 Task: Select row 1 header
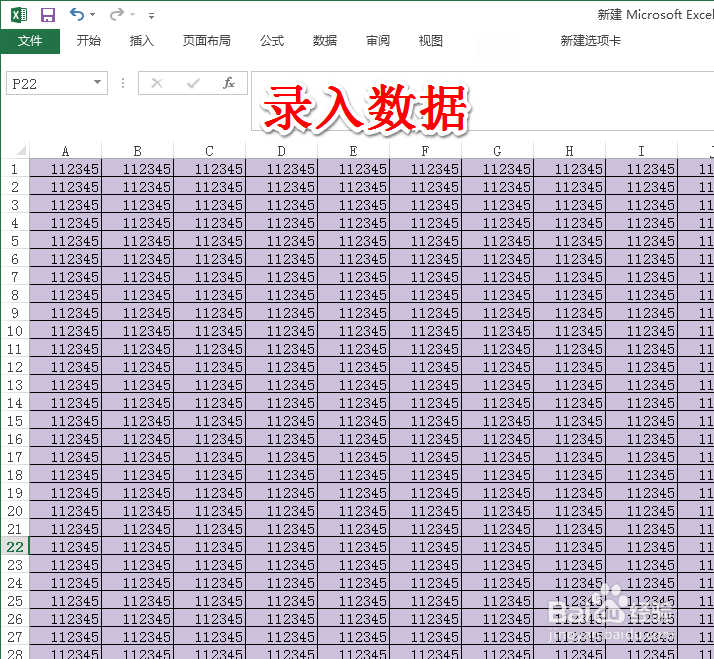[x=15, y=169]
